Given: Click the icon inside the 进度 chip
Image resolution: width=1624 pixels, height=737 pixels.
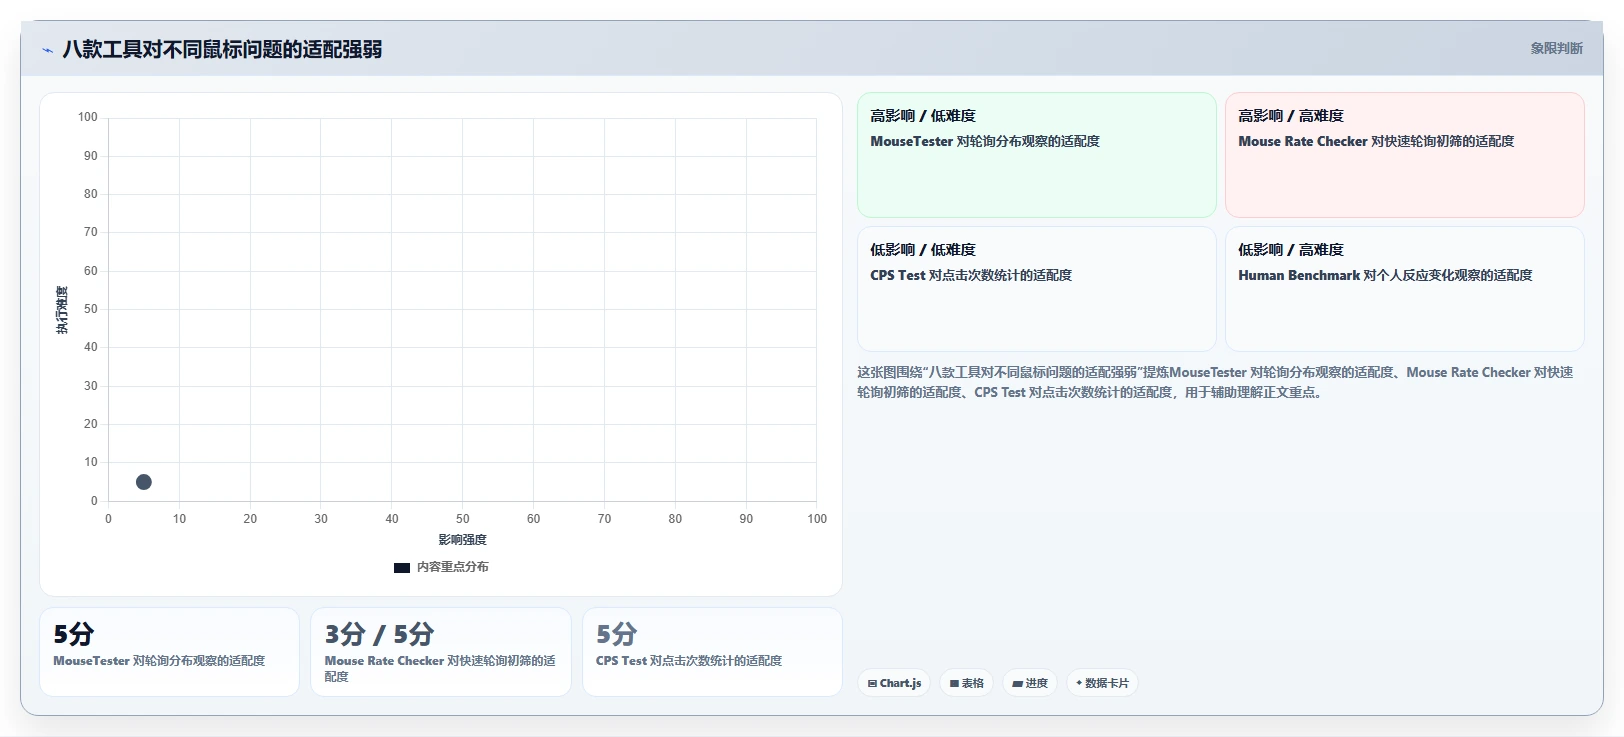Looking at the screenshot, I should point(1017,684).
